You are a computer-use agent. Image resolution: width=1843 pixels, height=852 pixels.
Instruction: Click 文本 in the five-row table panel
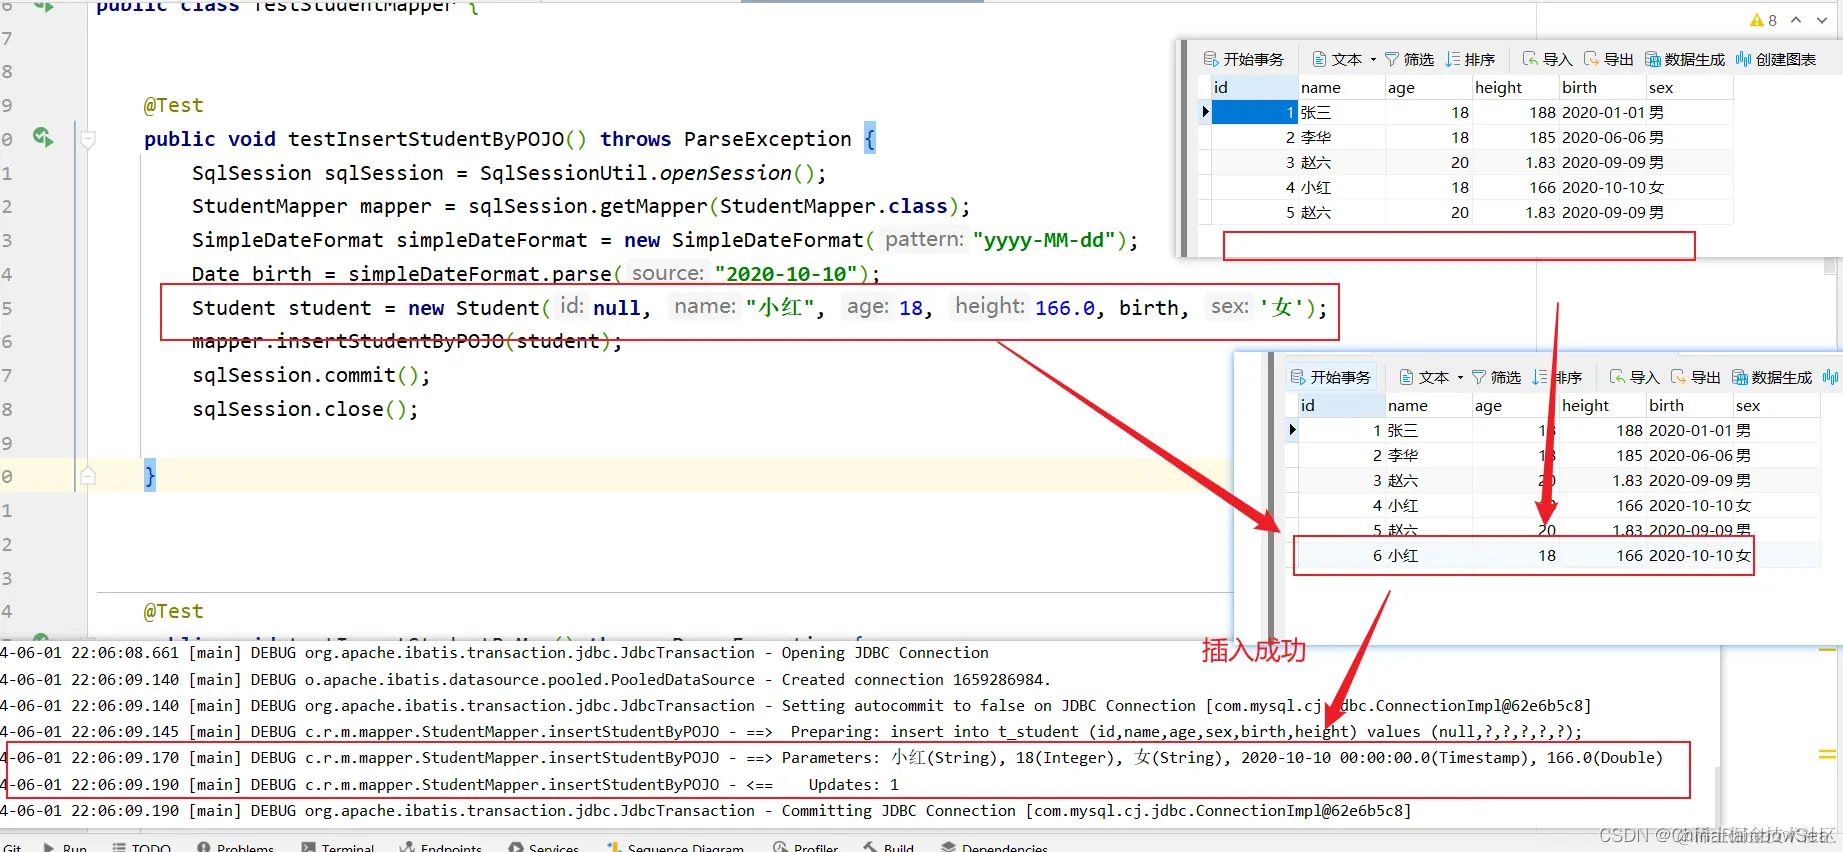1337,59
